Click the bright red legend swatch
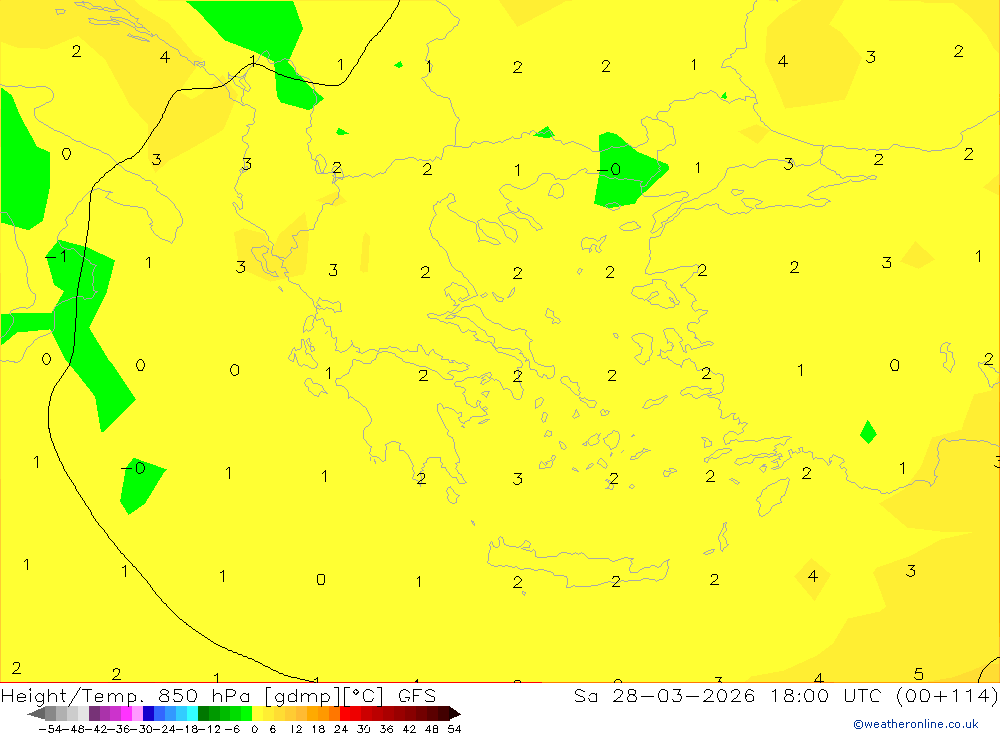 345,714
